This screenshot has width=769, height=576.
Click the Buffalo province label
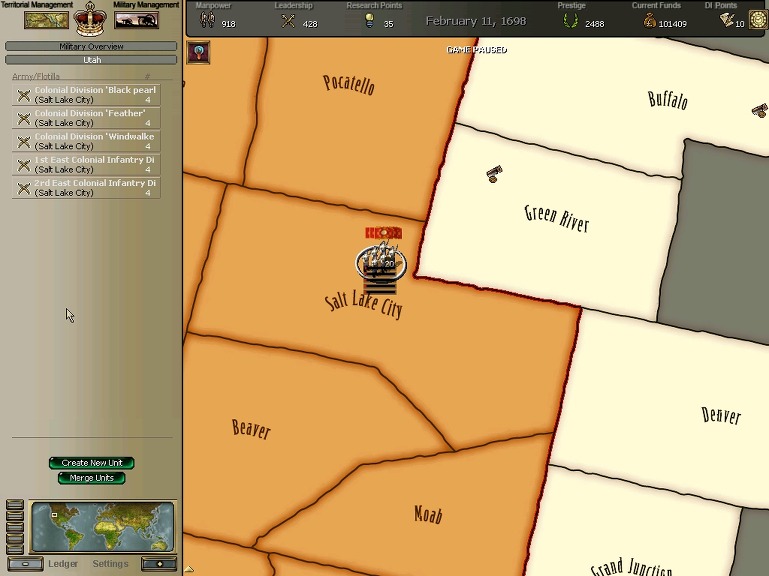coord(667,100)
